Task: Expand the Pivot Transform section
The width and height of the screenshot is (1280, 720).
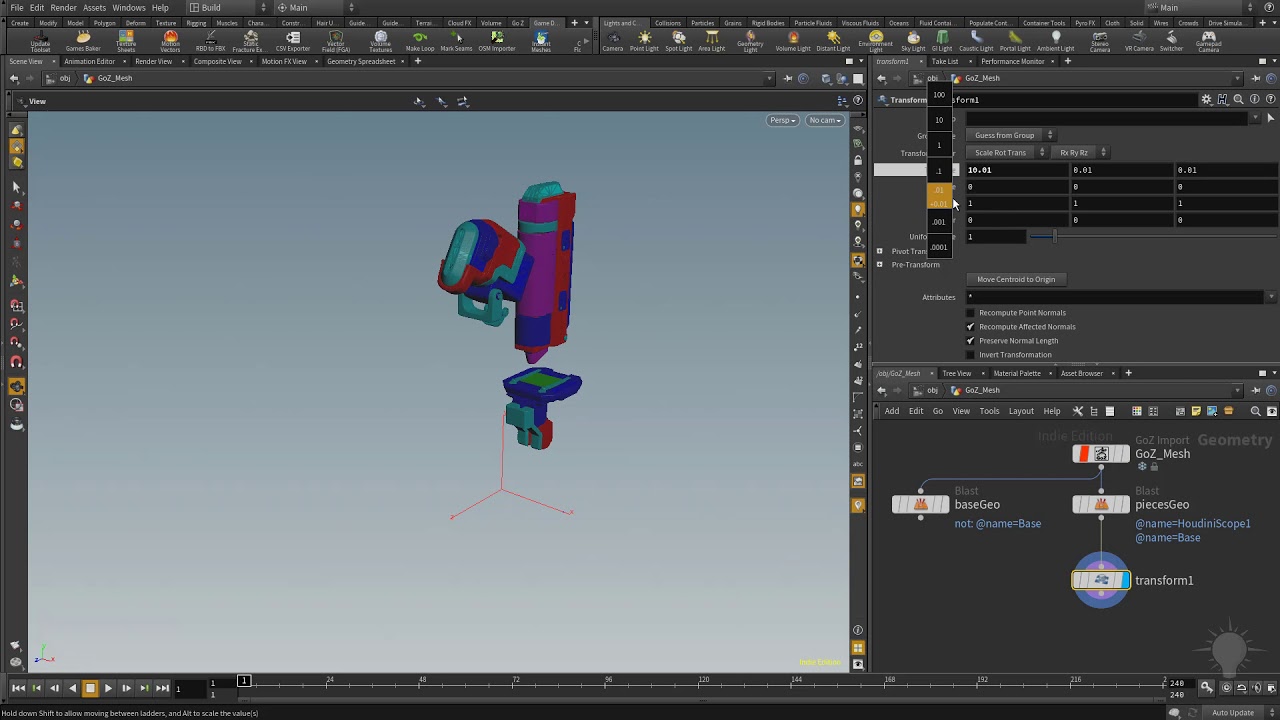Action: [880, 251]
